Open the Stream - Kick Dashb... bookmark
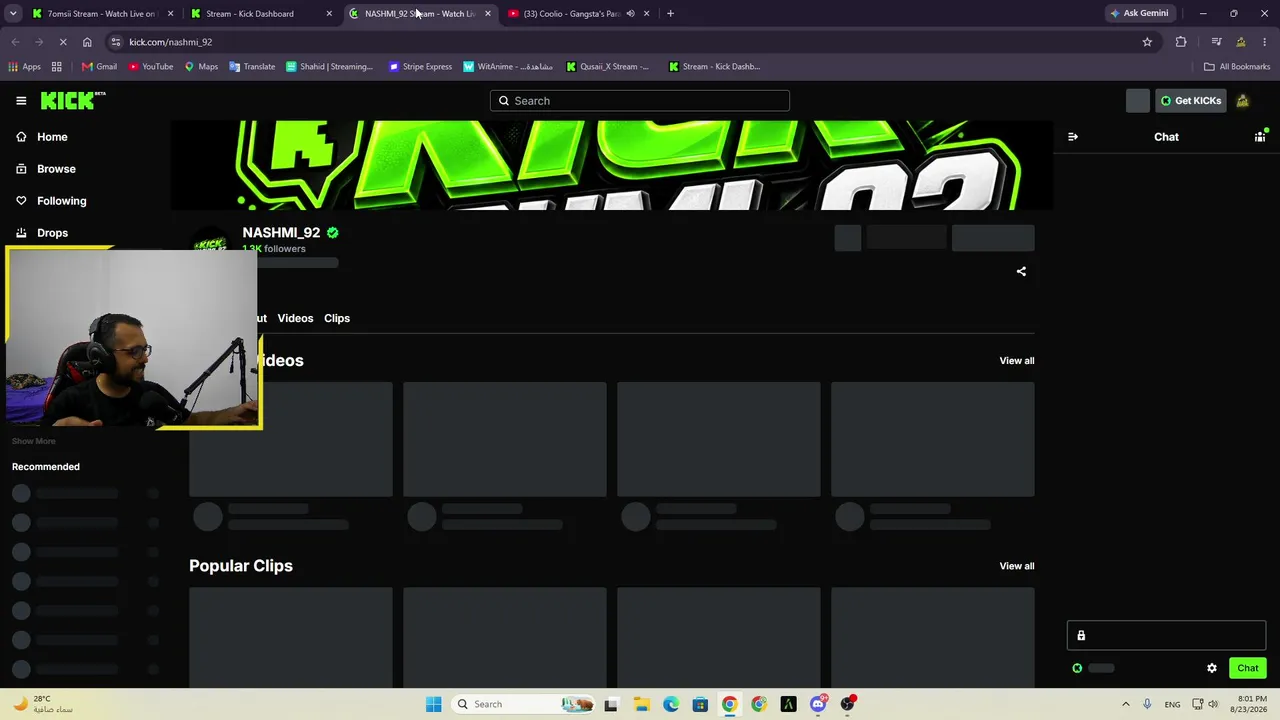1280x720 pixels. tap(714, 67)
